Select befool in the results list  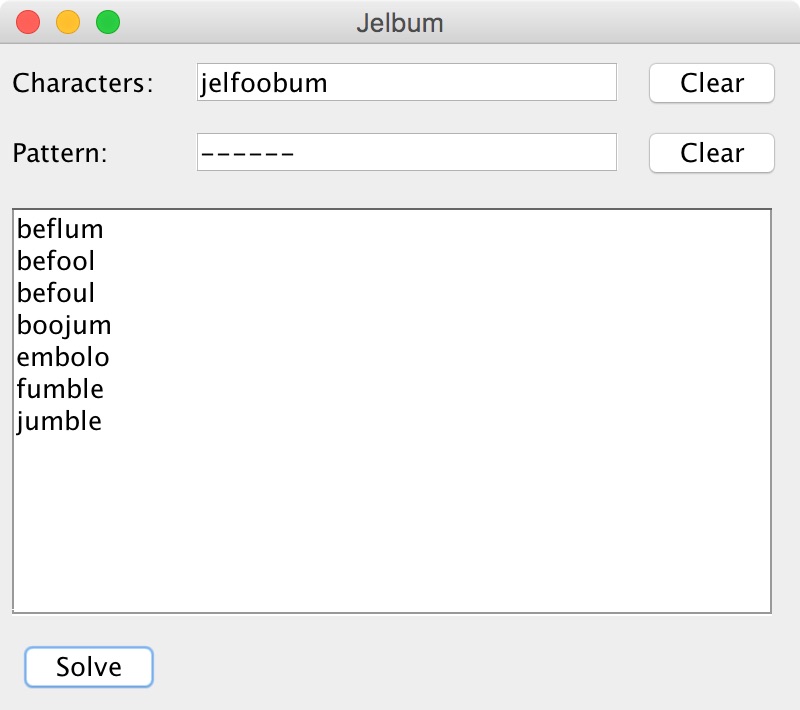(56, 262)
